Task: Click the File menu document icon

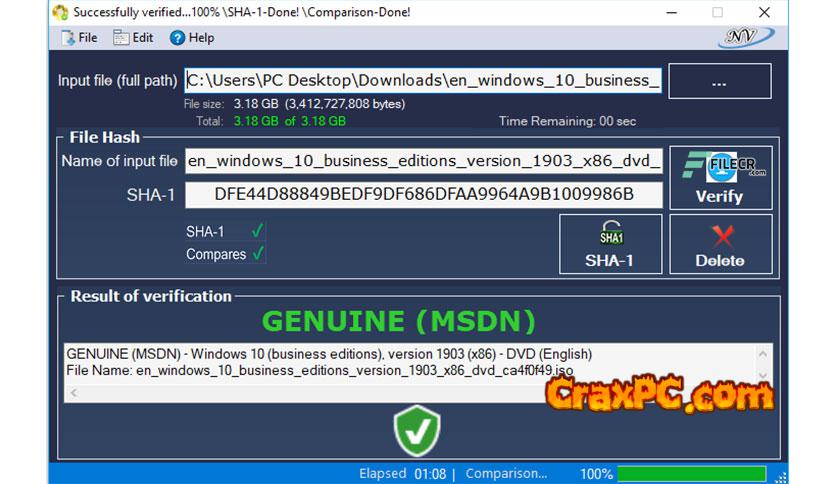Action: pos(68,38)
